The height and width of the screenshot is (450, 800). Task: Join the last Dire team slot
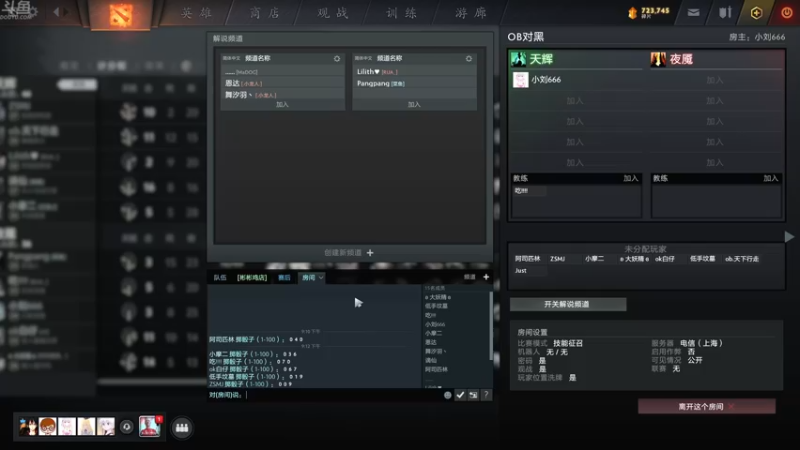[x=715, y=163]
